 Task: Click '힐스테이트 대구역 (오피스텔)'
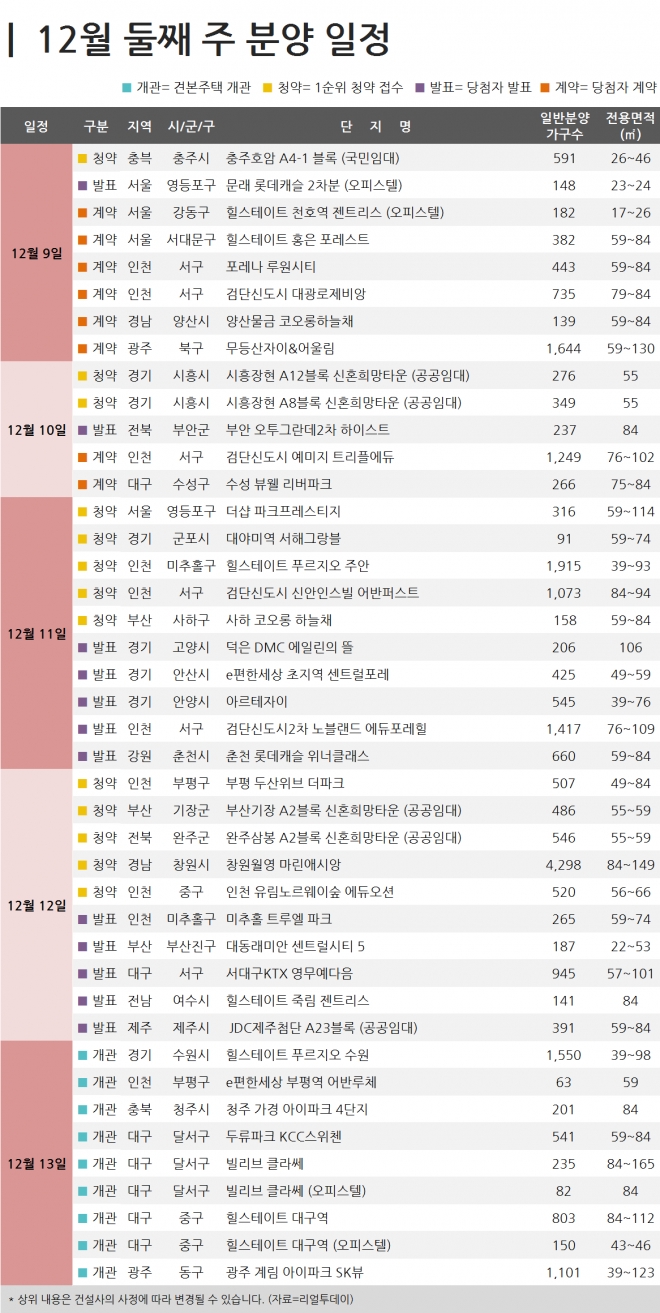309,1245
